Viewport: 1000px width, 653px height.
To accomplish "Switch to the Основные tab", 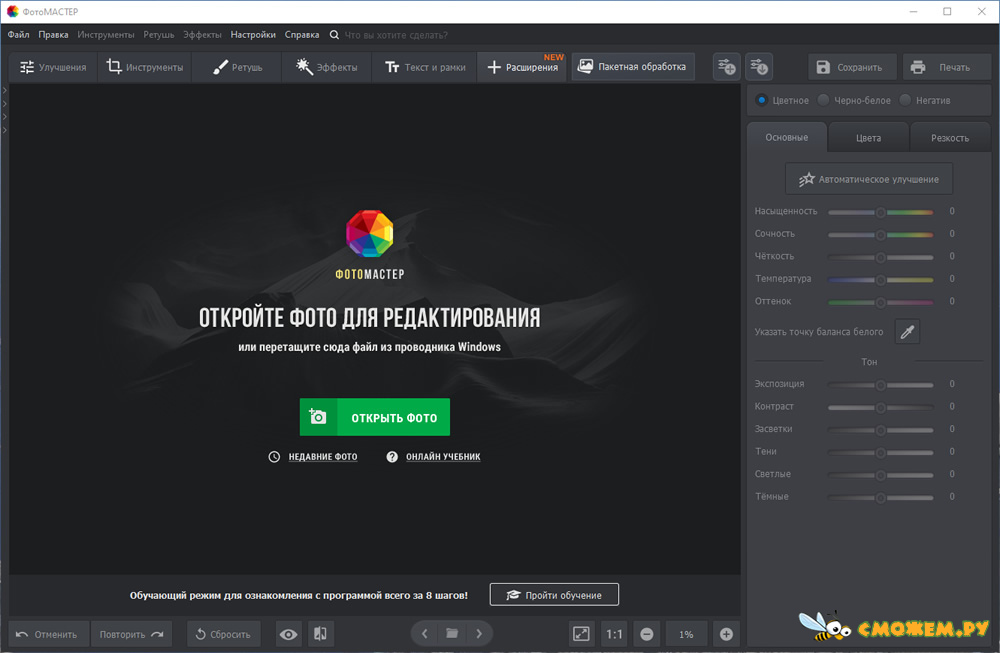I will click(x=787, y=137).
